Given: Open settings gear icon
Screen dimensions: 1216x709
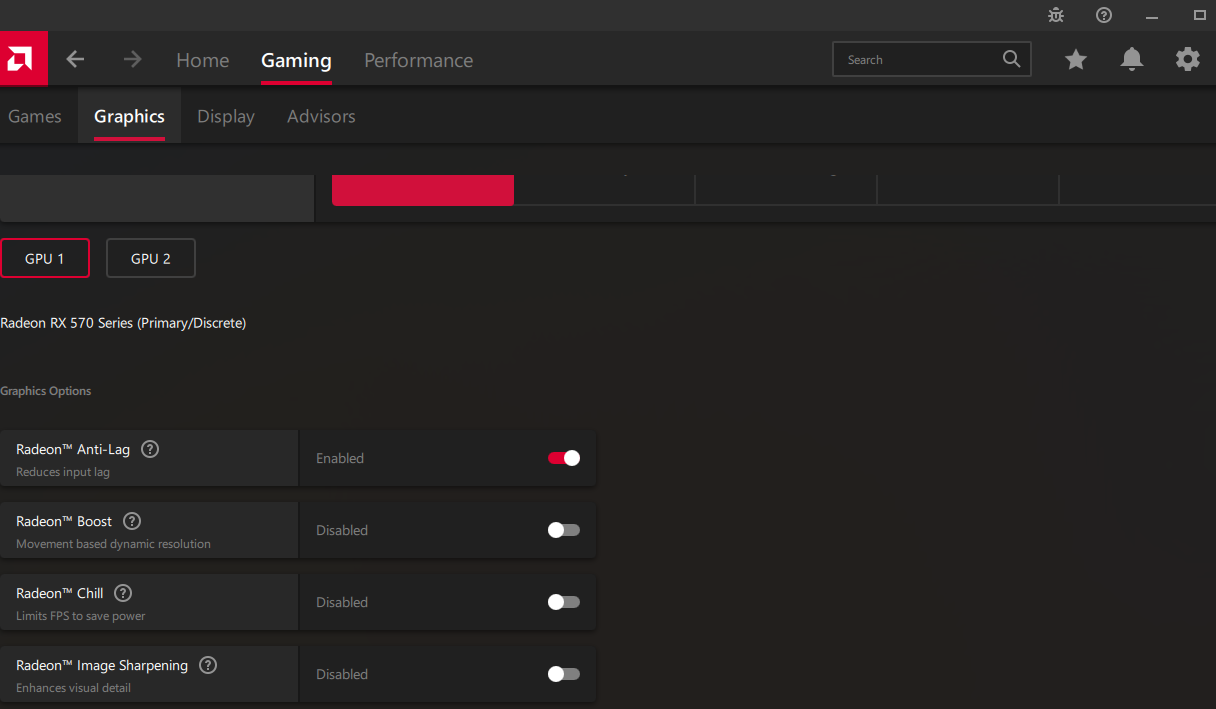Looking at the screenshot, I should click(1188, 60).
